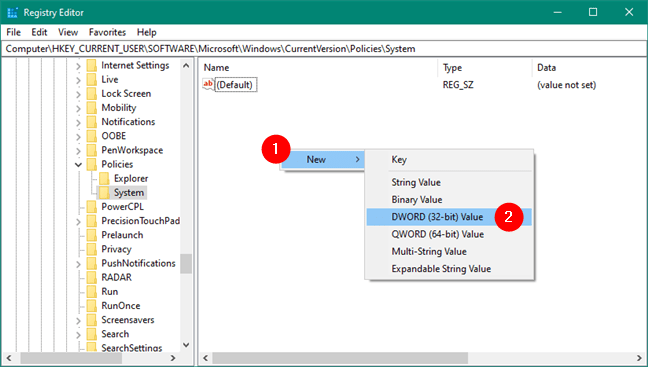Click the OOBE folder icon
The width and height of the screenshot is (648, 367).
coord(92,136)
